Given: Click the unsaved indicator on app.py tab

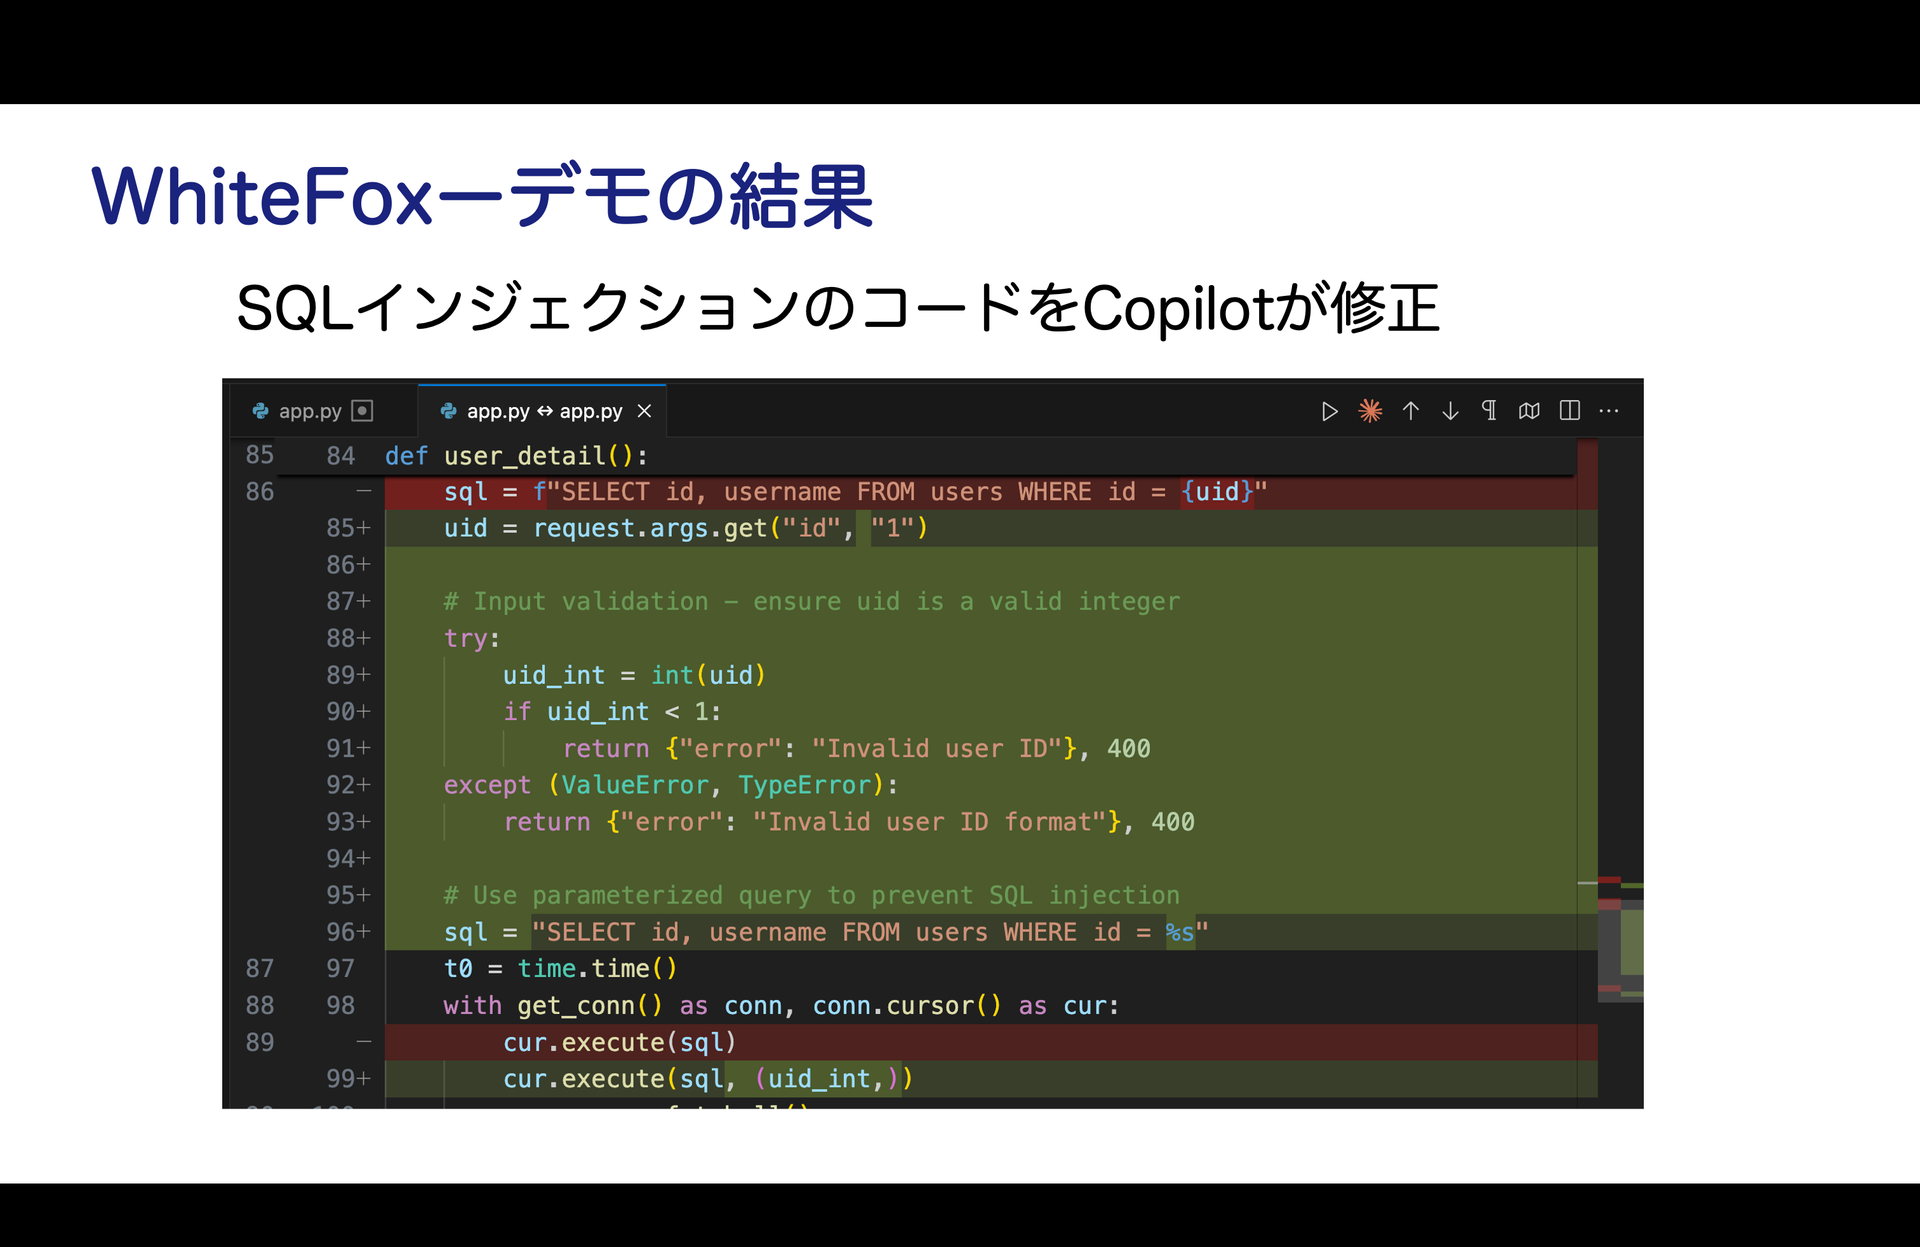Looking at the screenshot, I should [x=363, y=411].
